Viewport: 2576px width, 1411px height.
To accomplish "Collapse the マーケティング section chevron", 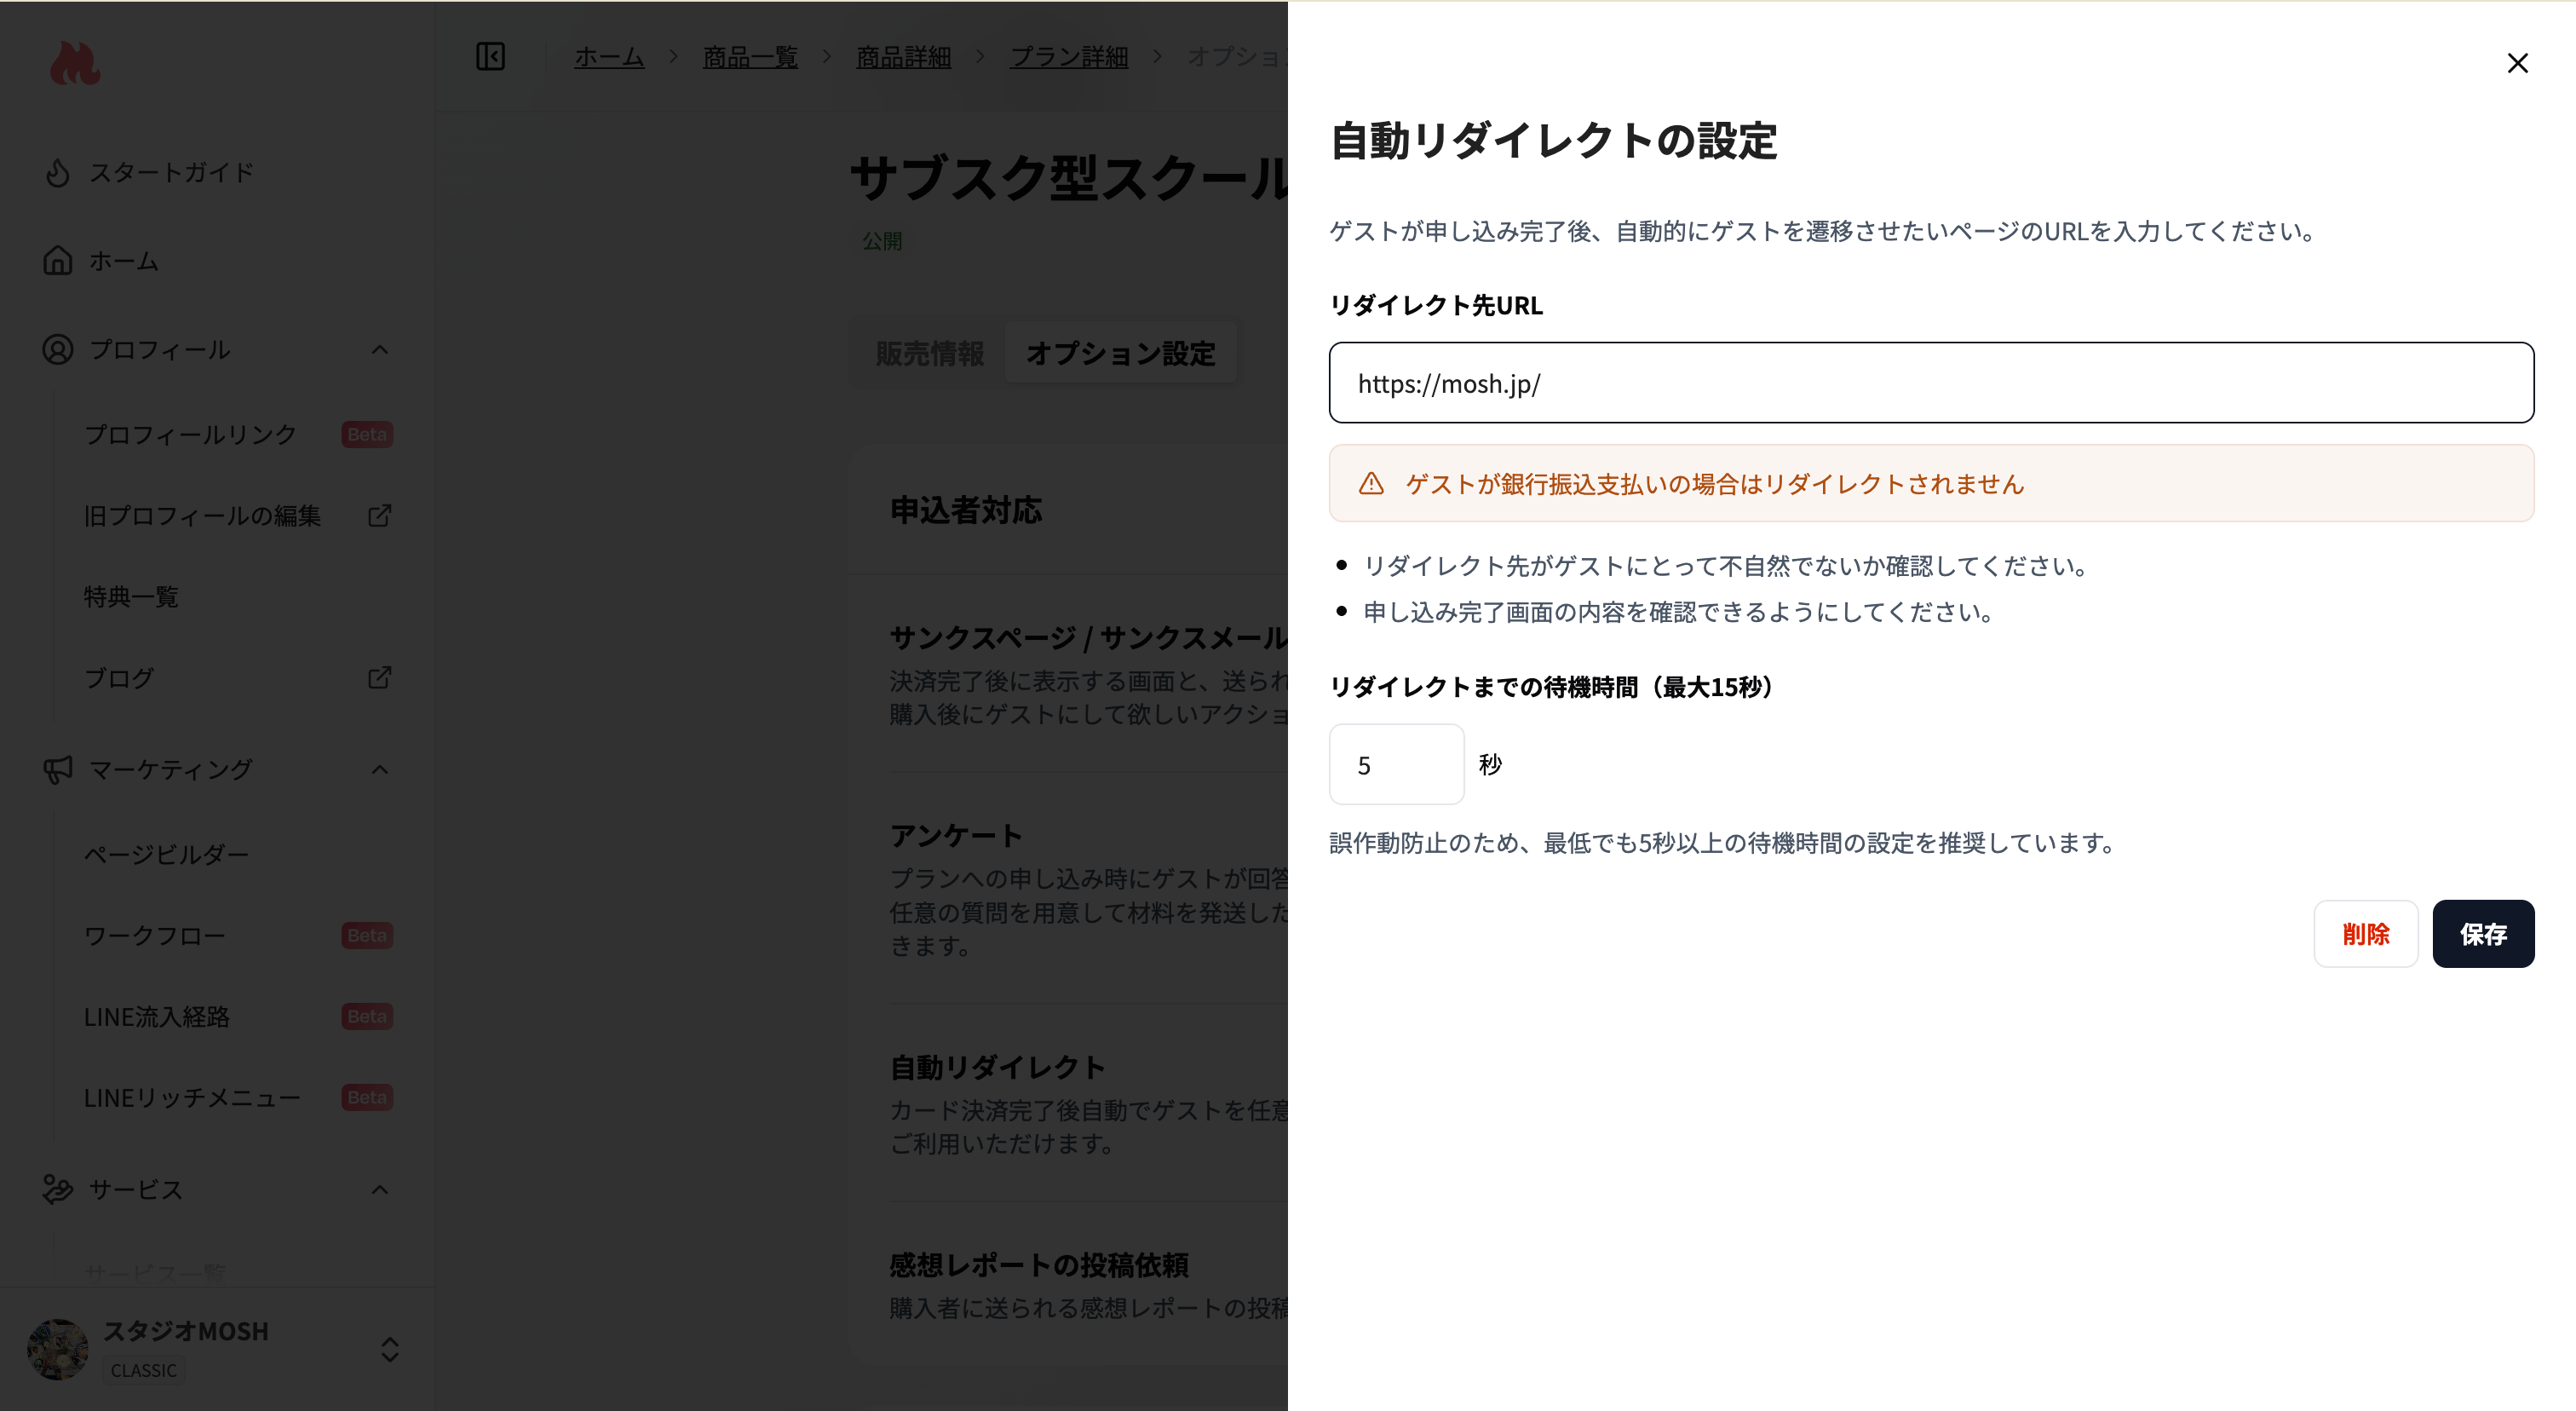I will pos(379,770).
